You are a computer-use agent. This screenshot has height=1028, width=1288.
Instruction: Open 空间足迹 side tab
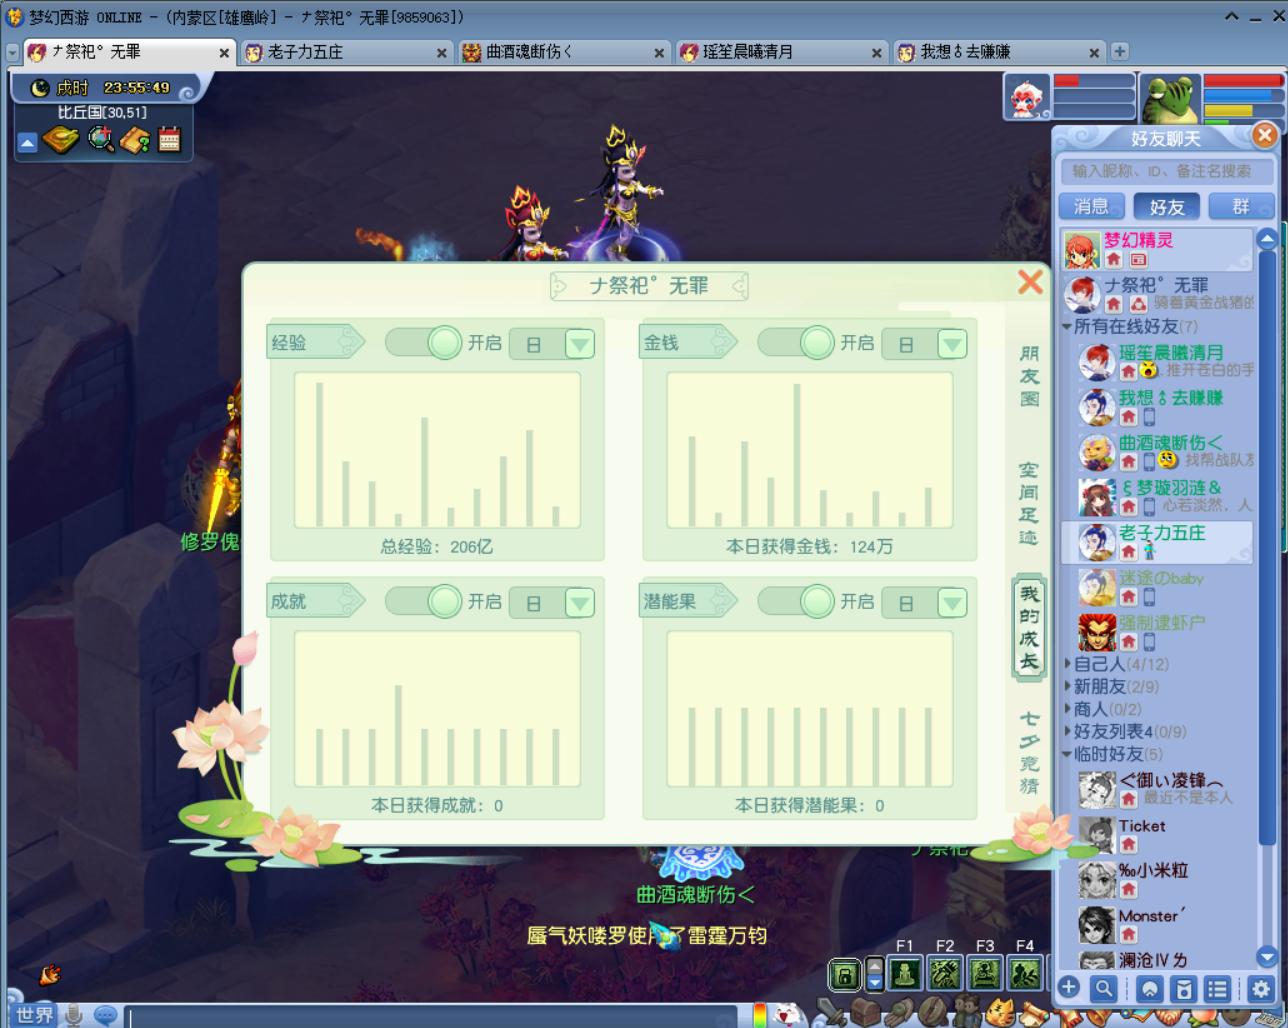(x=1029, y=503)
